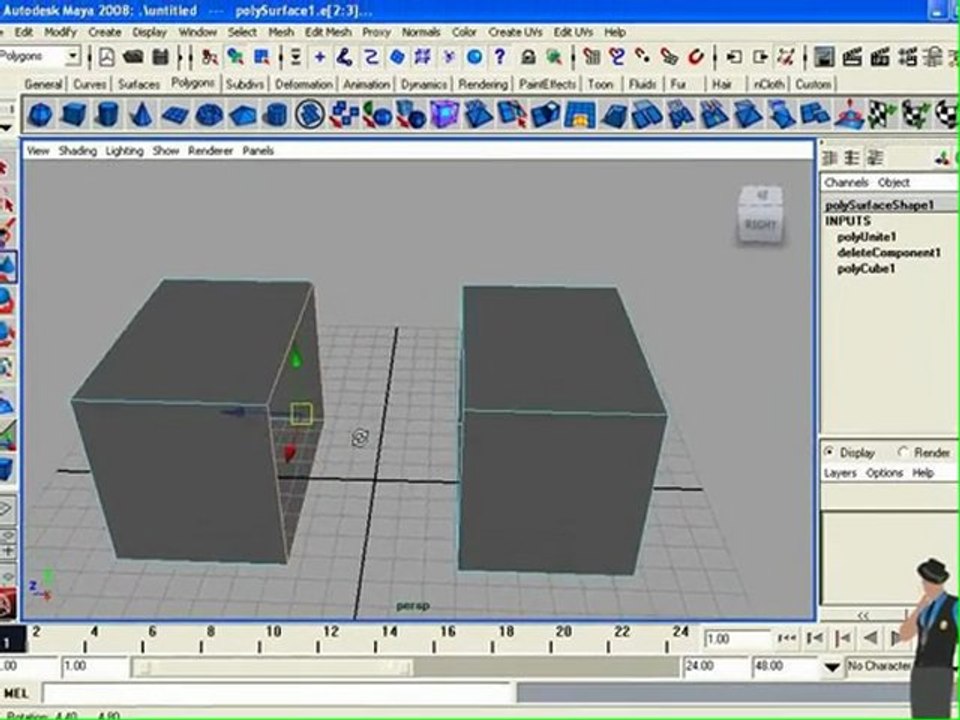Select by hierarchy mode icon
Screen dimensions: 960x720
[209, 57]
